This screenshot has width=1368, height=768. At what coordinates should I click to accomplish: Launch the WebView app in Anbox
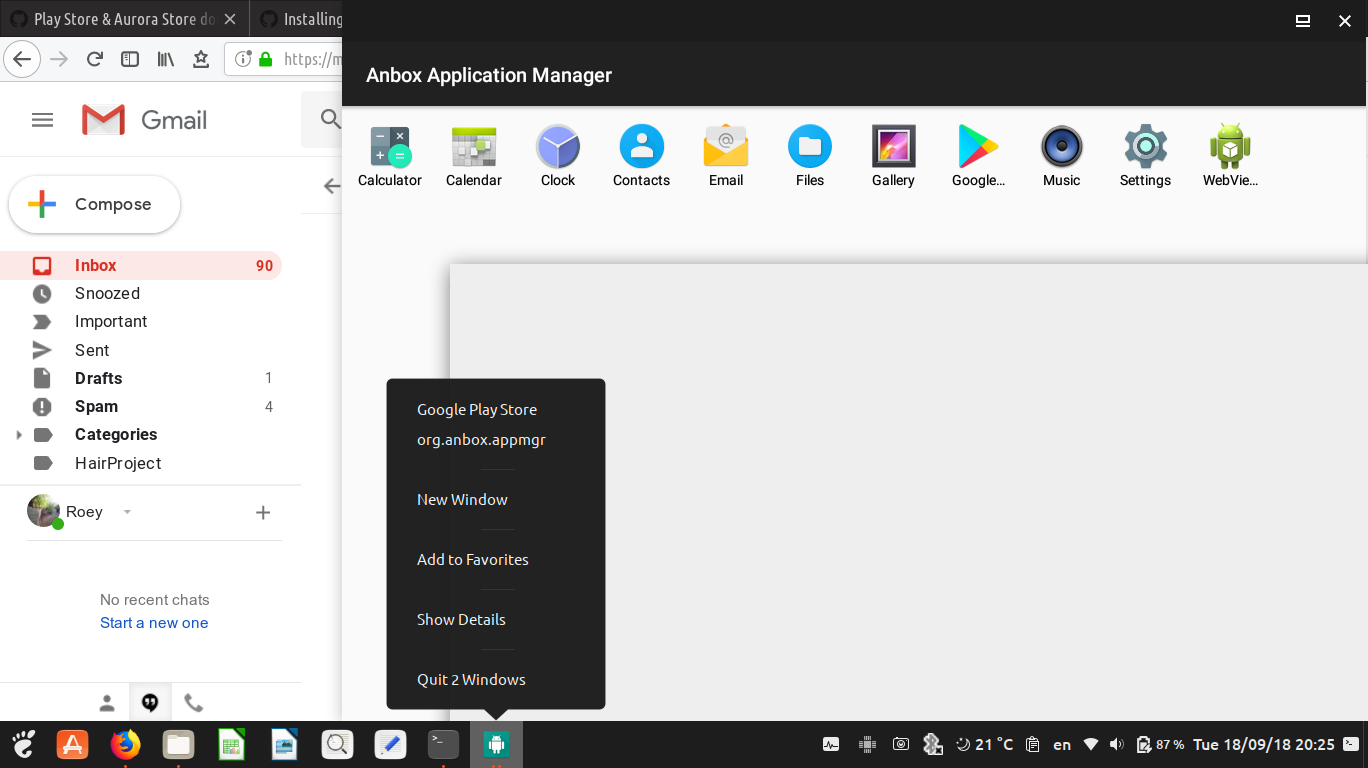tap(1230, 157)
